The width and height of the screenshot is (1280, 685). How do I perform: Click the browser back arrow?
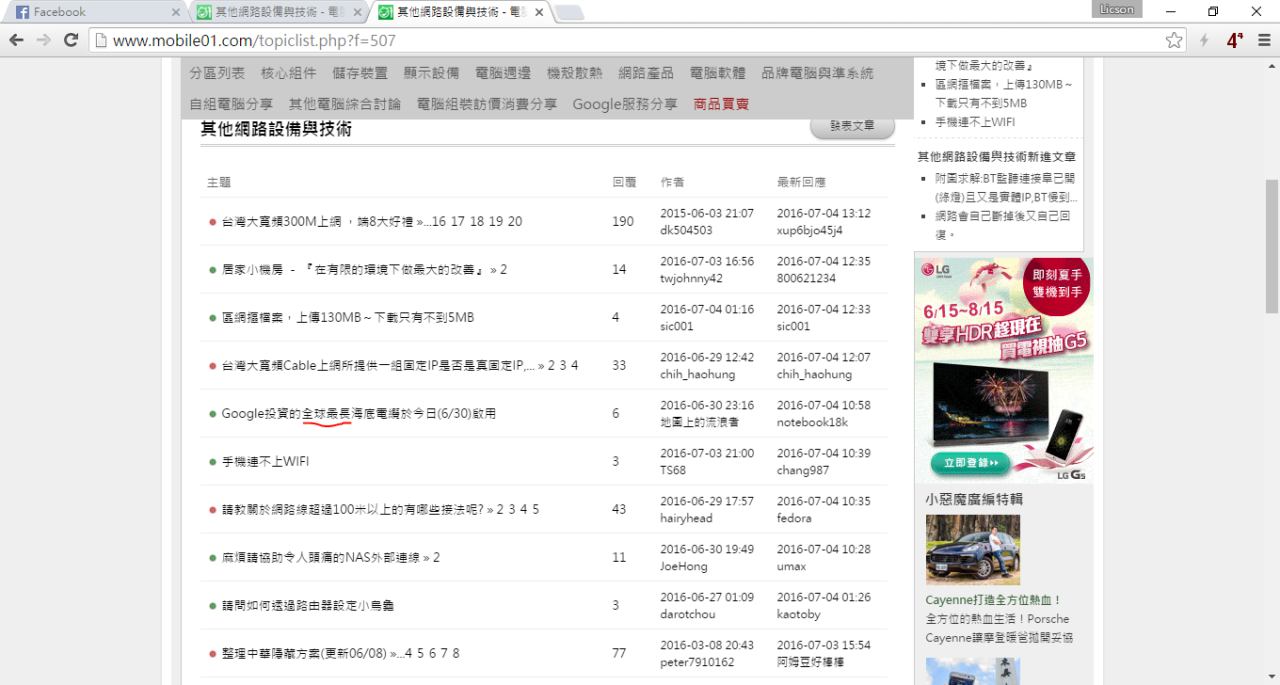pos(16,40)
